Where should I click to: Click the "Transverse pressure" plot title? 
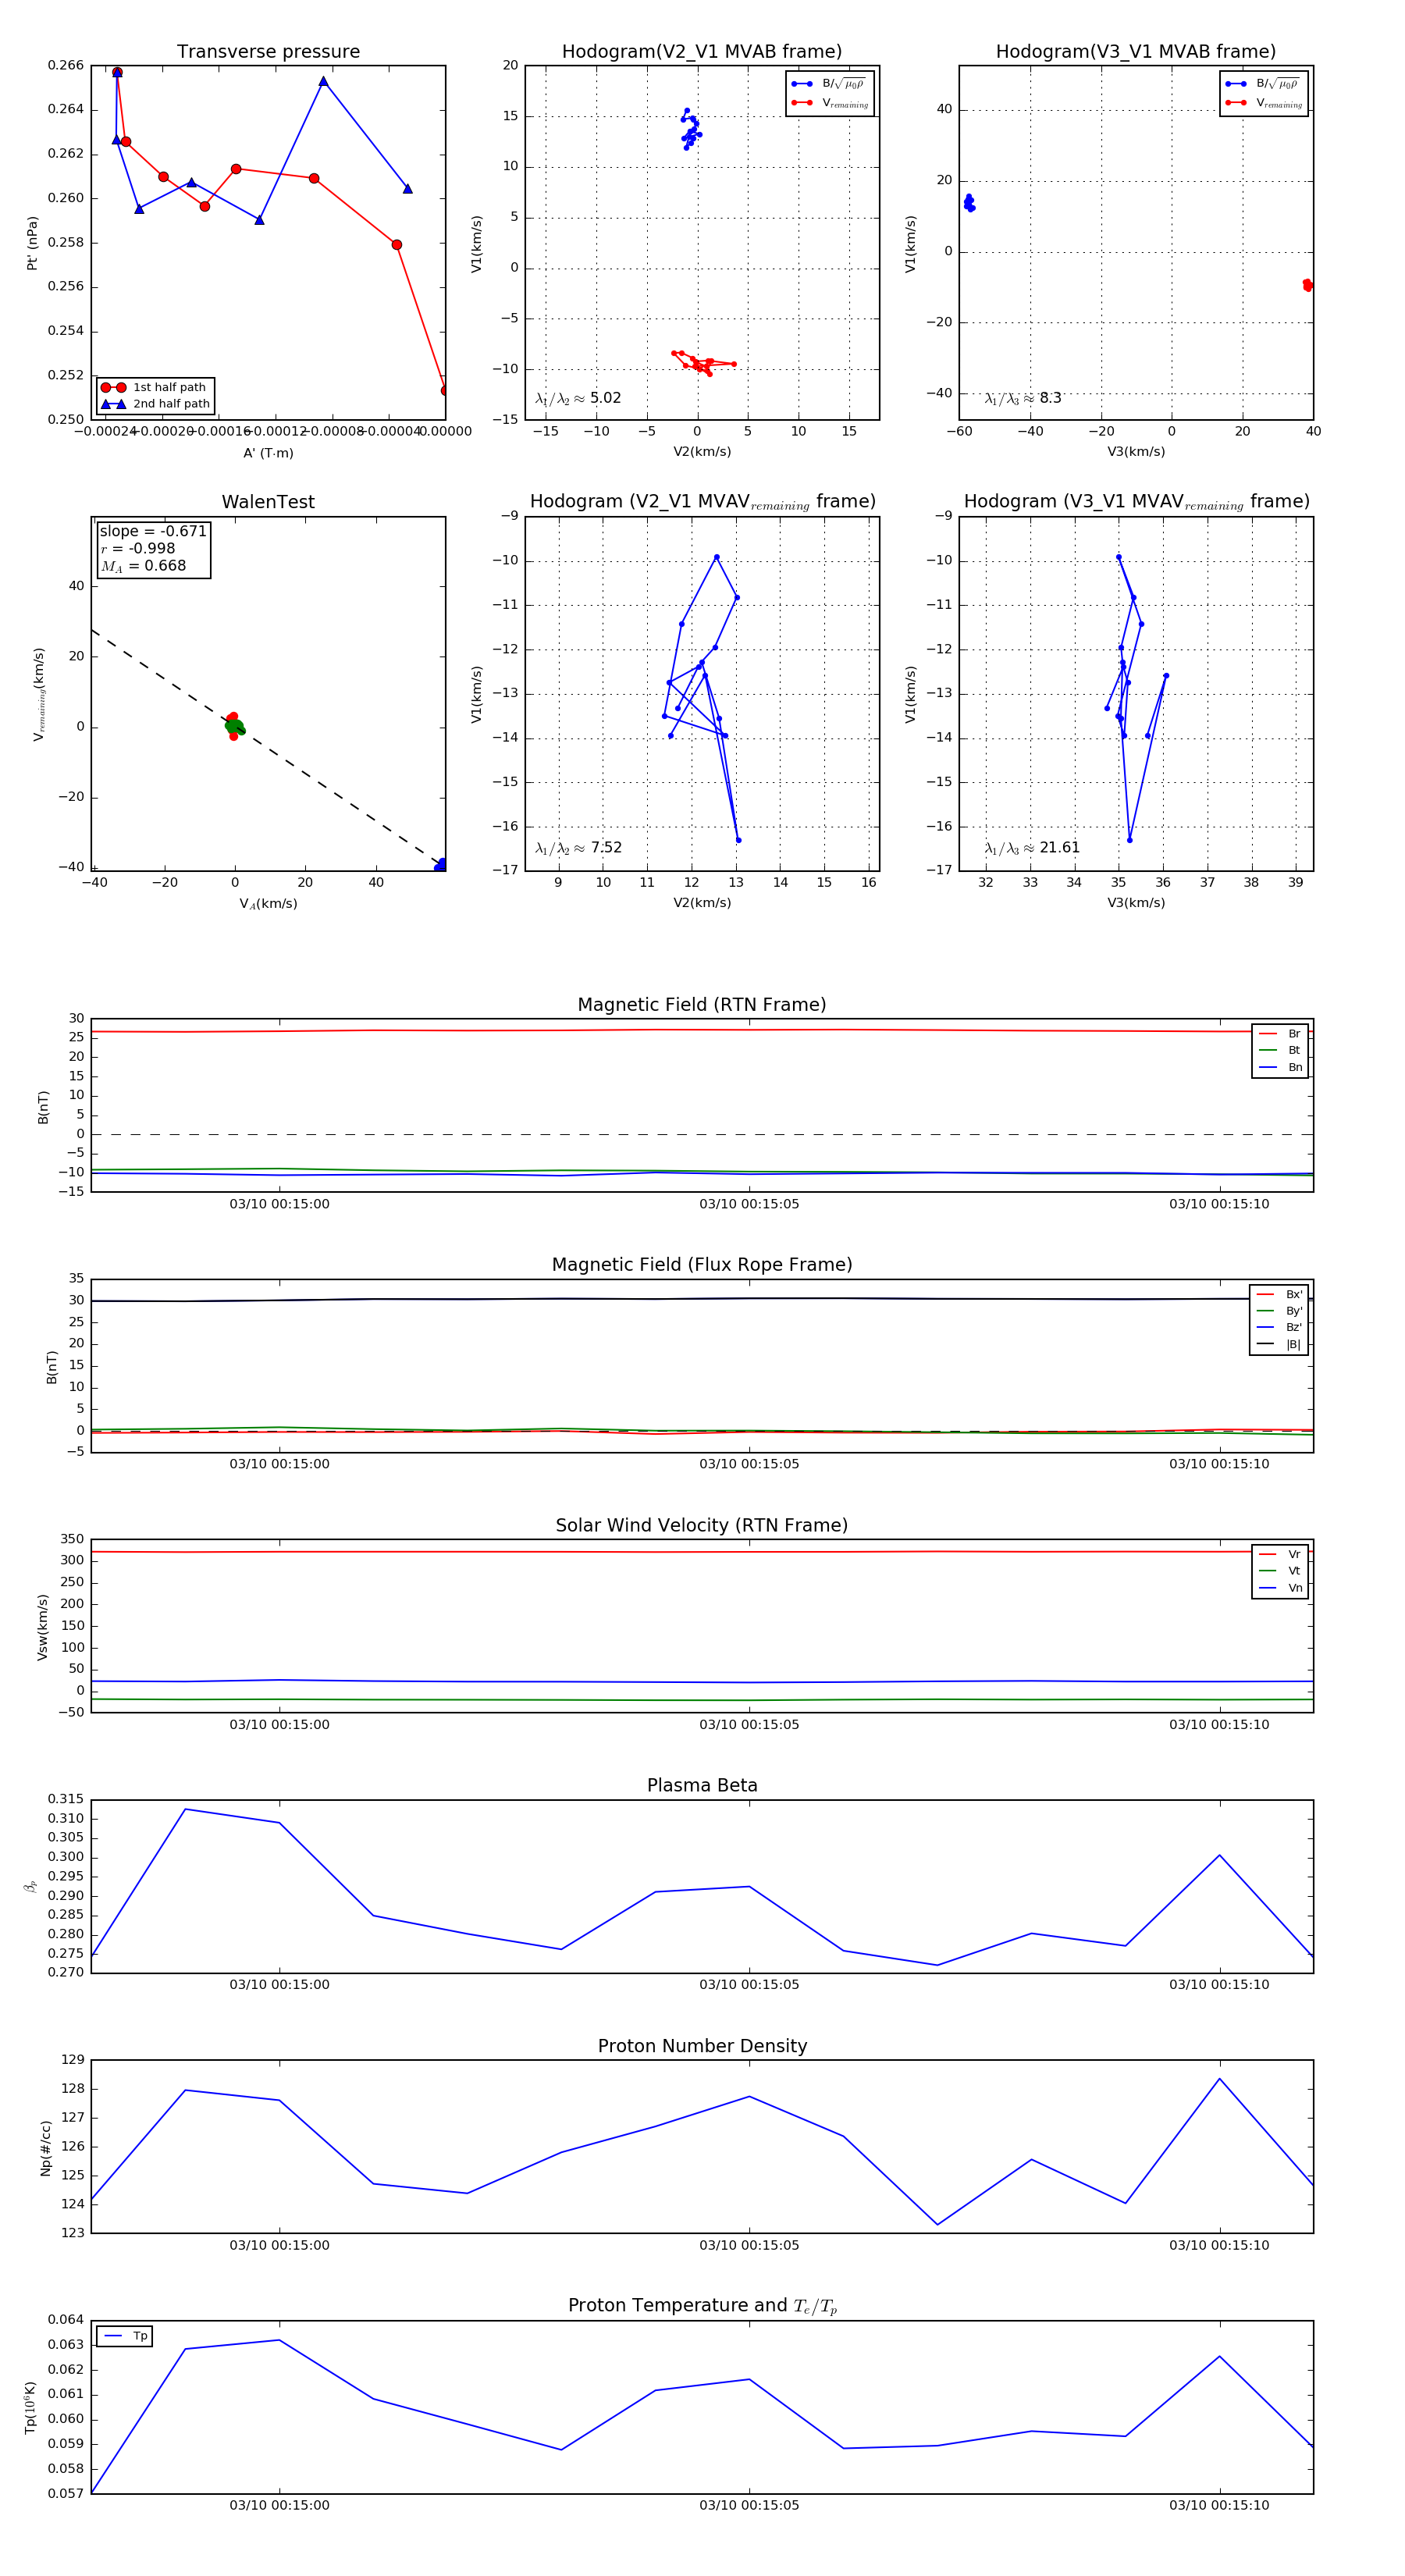tap(268, 52)
